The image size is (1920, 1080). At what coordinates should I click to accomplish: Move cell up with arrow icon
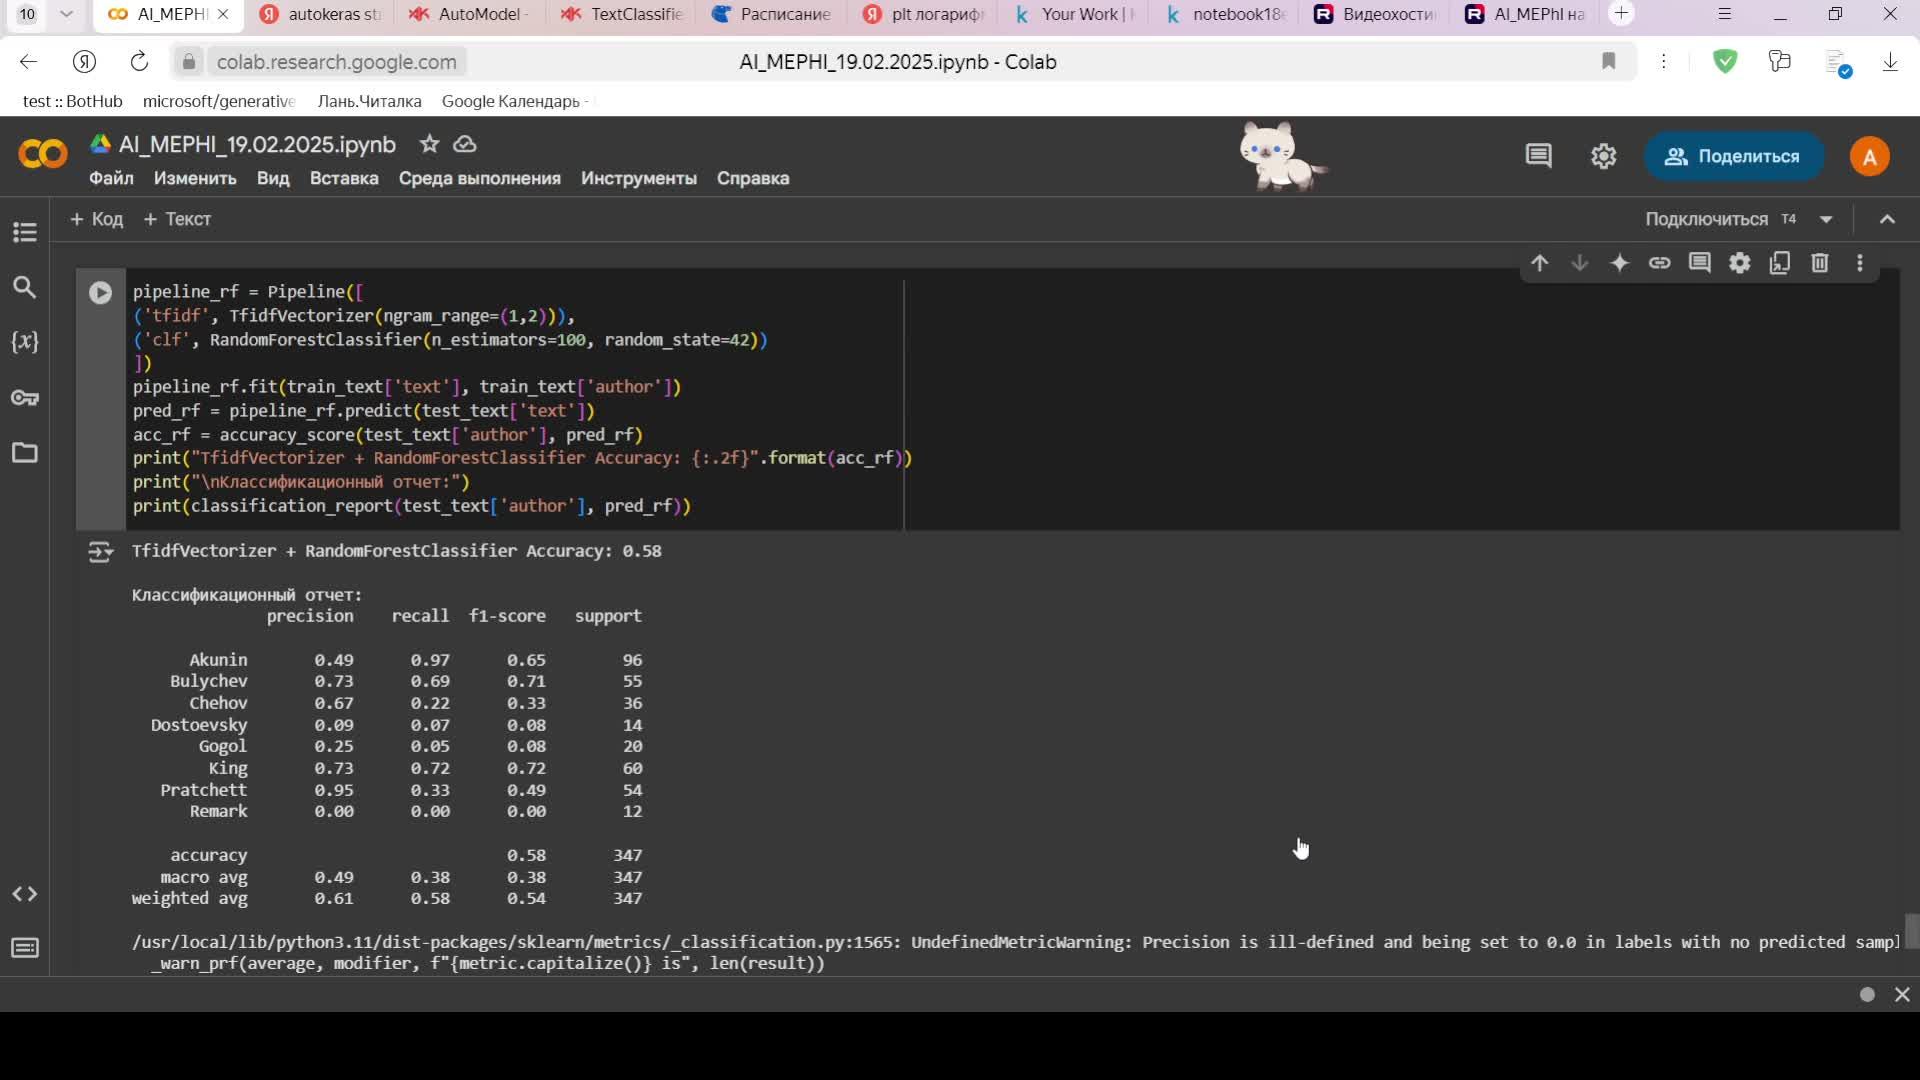coord(1540,263)
